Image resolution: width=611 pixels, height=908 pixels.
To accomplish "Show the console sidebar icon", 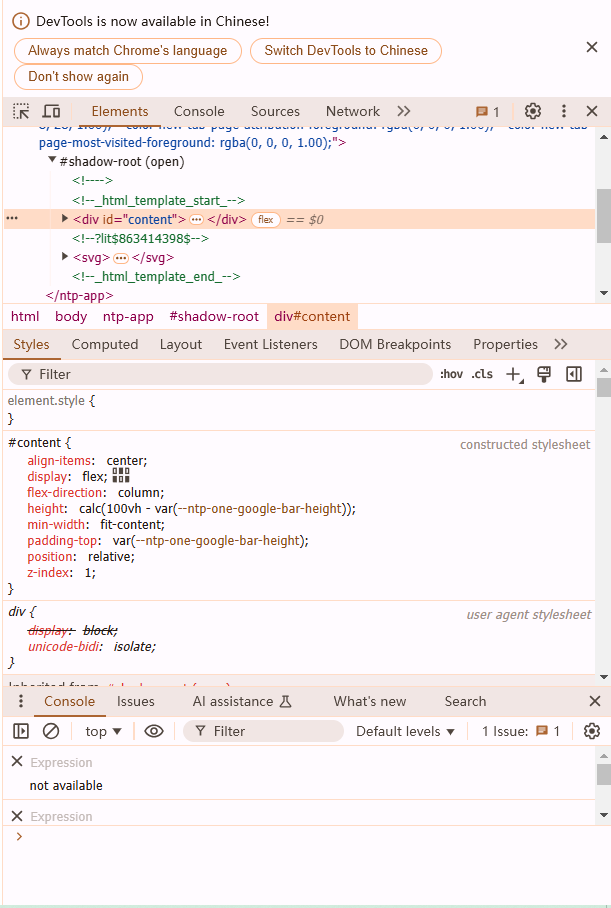I will click(x=21, y=731).
